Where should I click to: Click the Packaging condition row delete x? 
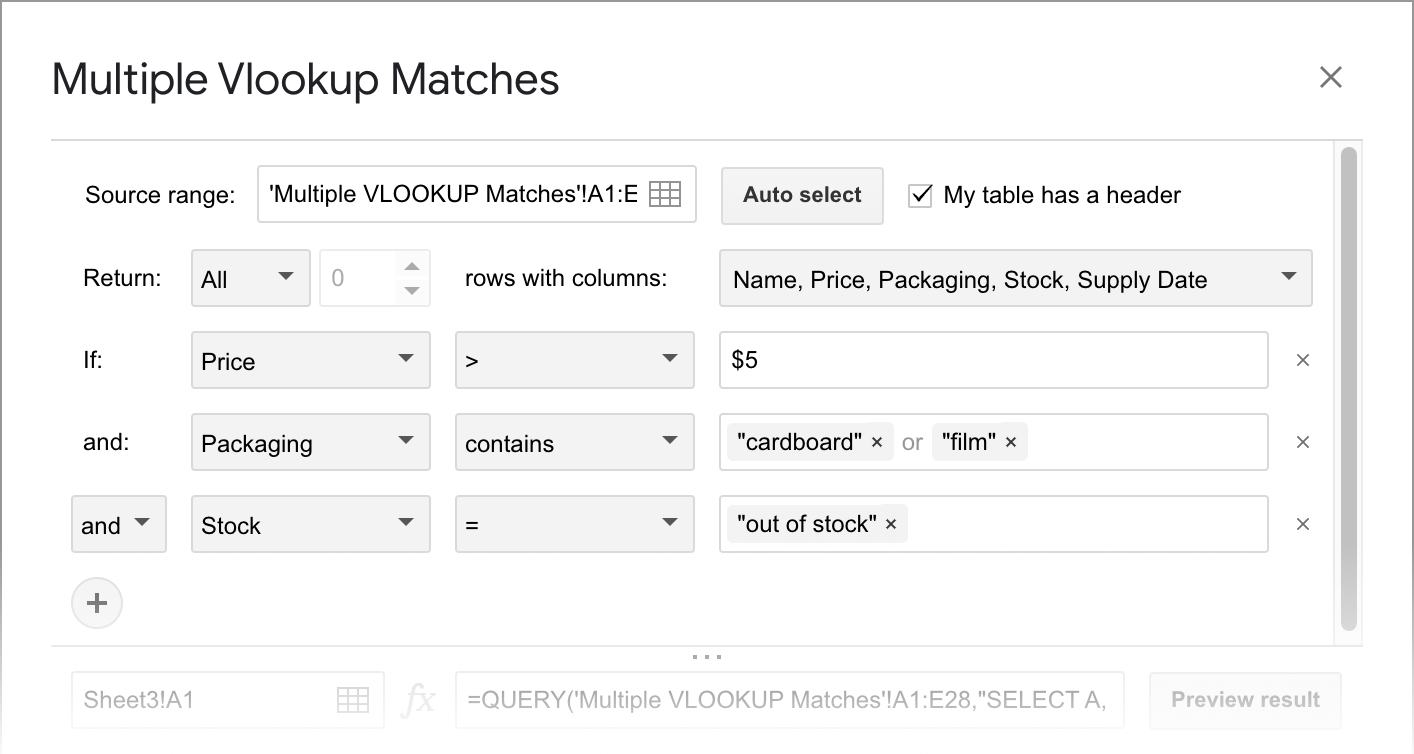click(1302, 441)
